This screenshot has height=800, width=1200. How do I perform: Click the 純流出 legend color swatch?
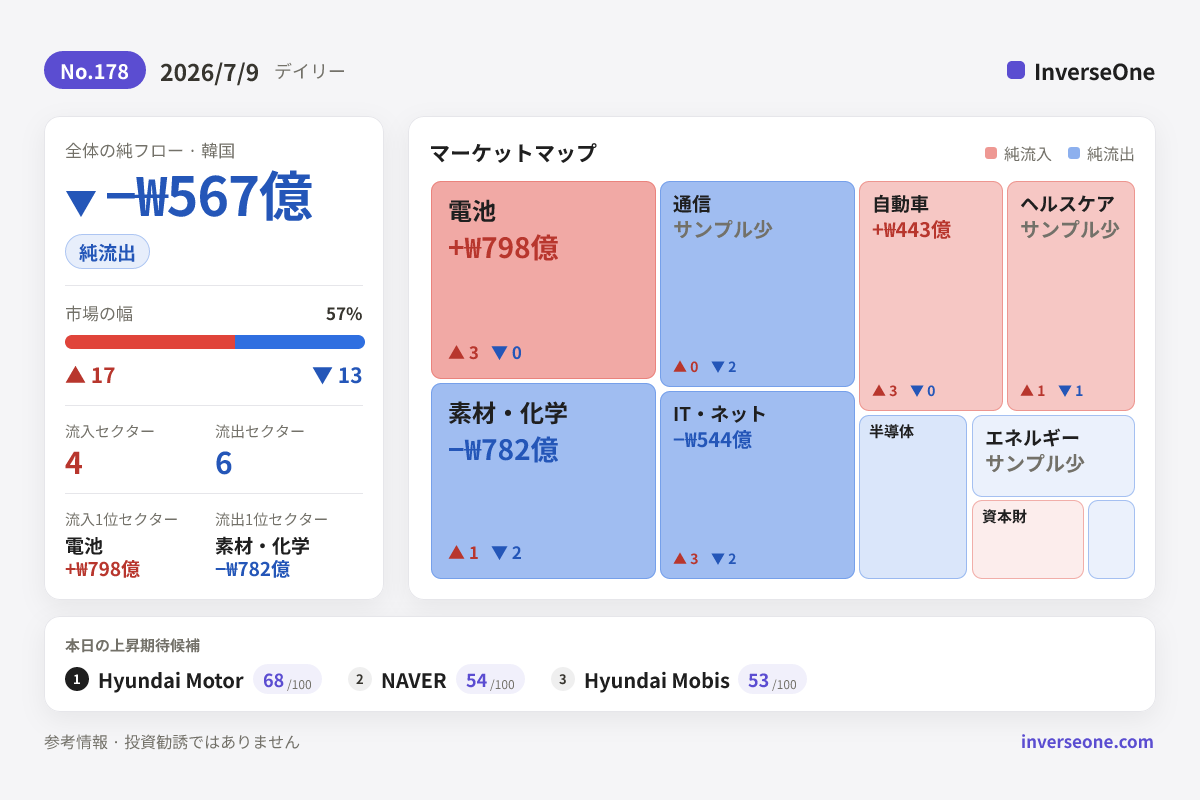pos(1074,153)
